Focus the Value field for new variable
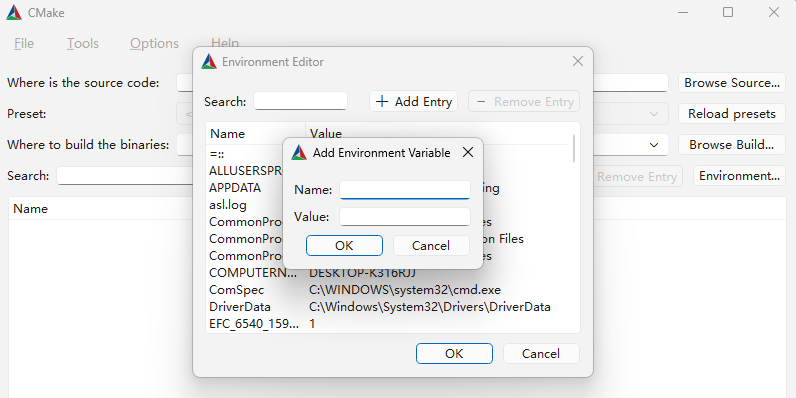796x398 pixels. tap(405, 217)
